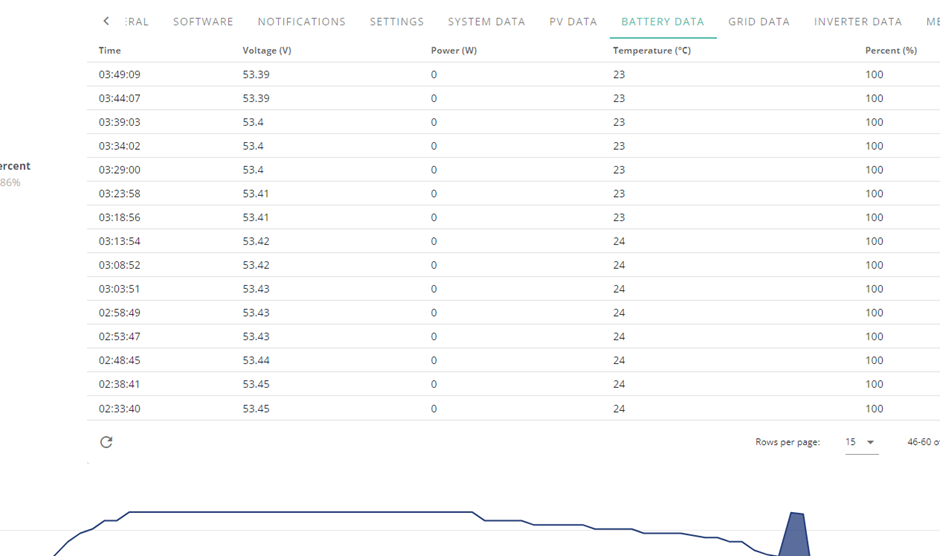The width and height of the screenshot is (940, 556).
Task: Click the Percent (%) column header
Action: [x=891, y=50]
